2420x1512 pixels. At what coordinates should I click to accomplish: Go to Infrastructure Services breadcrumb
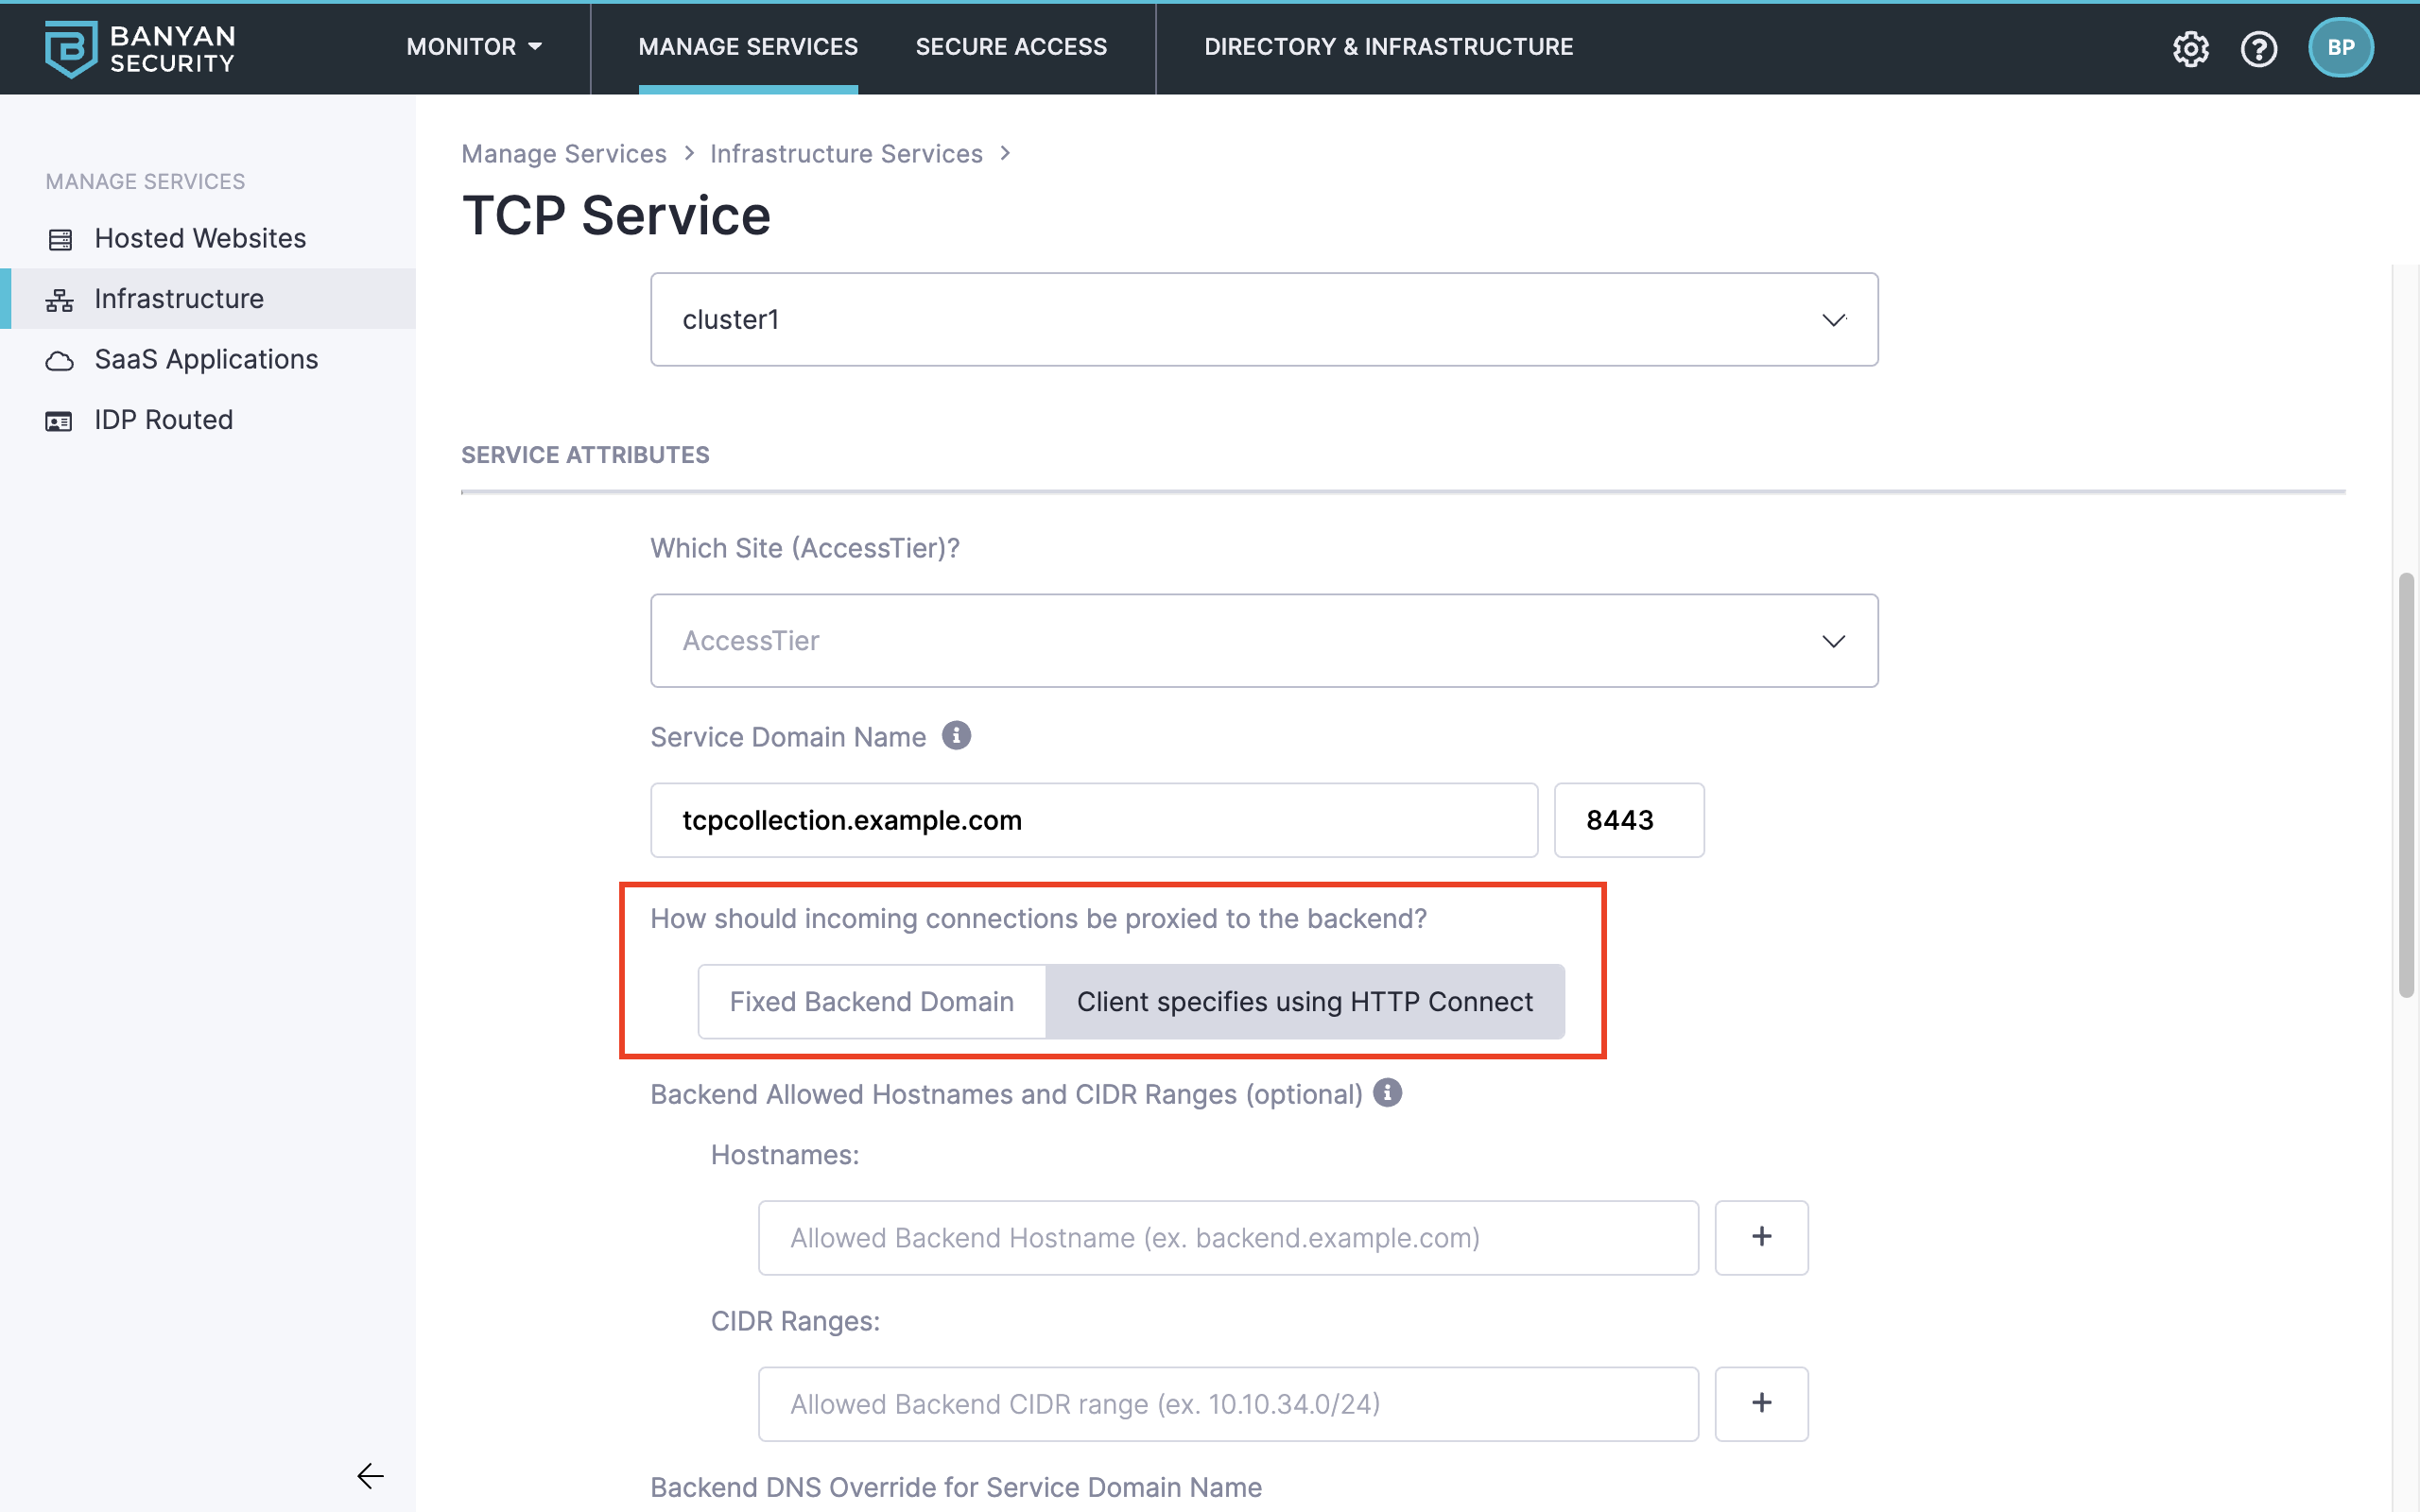click(846, 153)
